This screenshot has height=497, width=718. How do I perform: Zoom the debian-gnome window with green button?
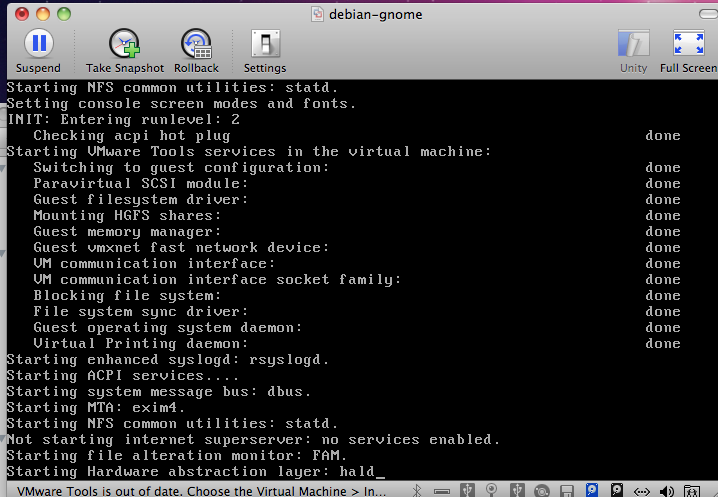[x=64, y=14]
